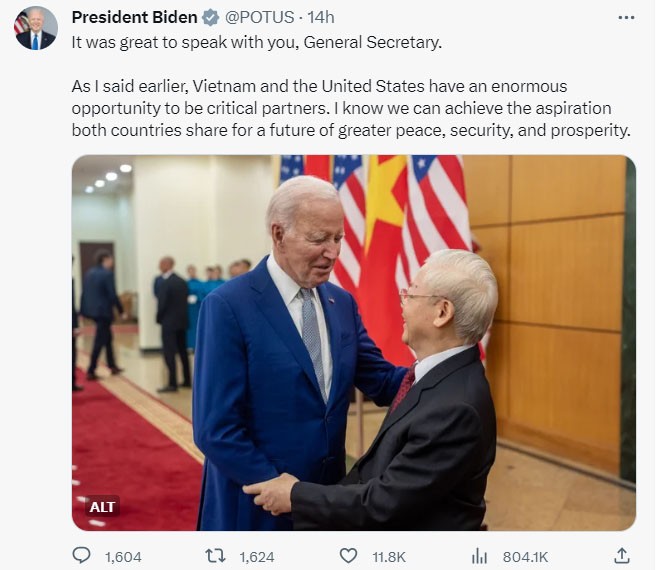Open the reply speech-bubble icon
The image size is (658, 570).
(81, 556)
